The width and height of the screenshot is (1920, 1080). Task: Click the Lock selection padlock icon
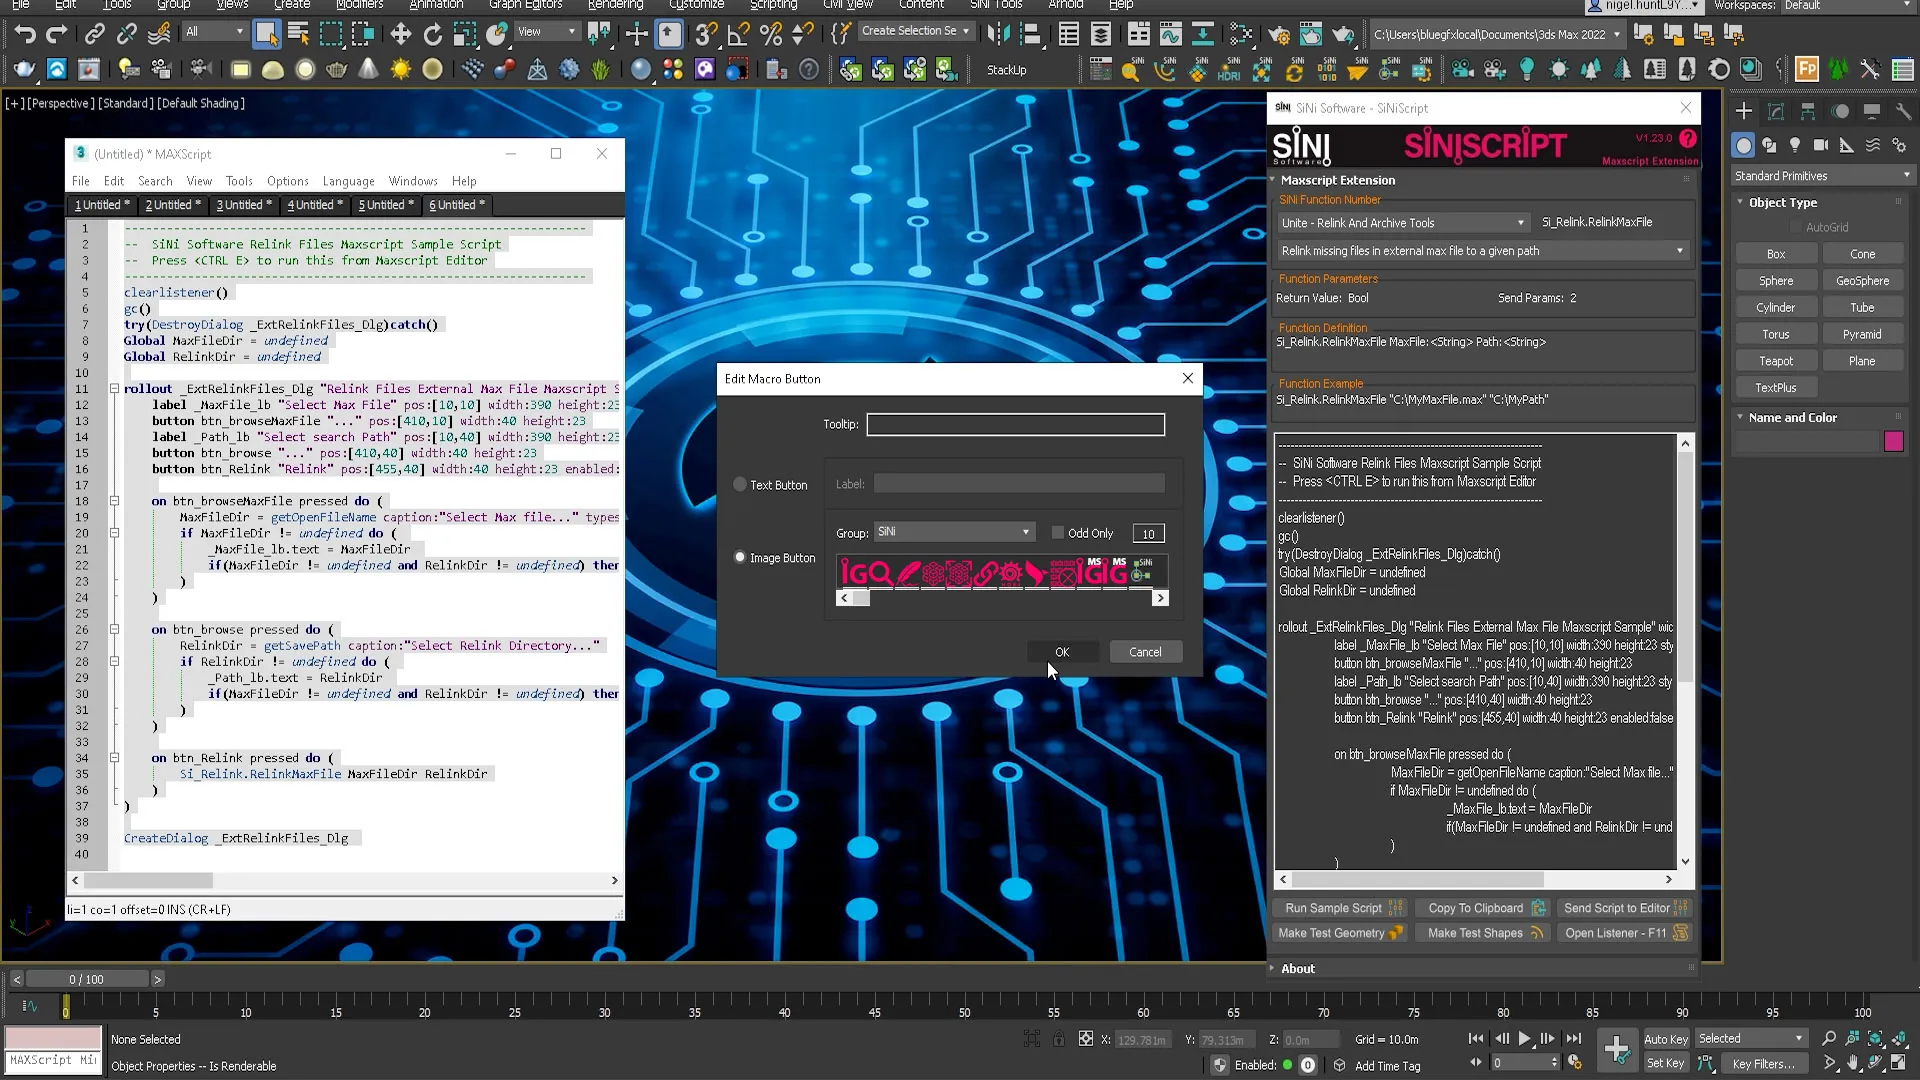coord(1059,1039)
